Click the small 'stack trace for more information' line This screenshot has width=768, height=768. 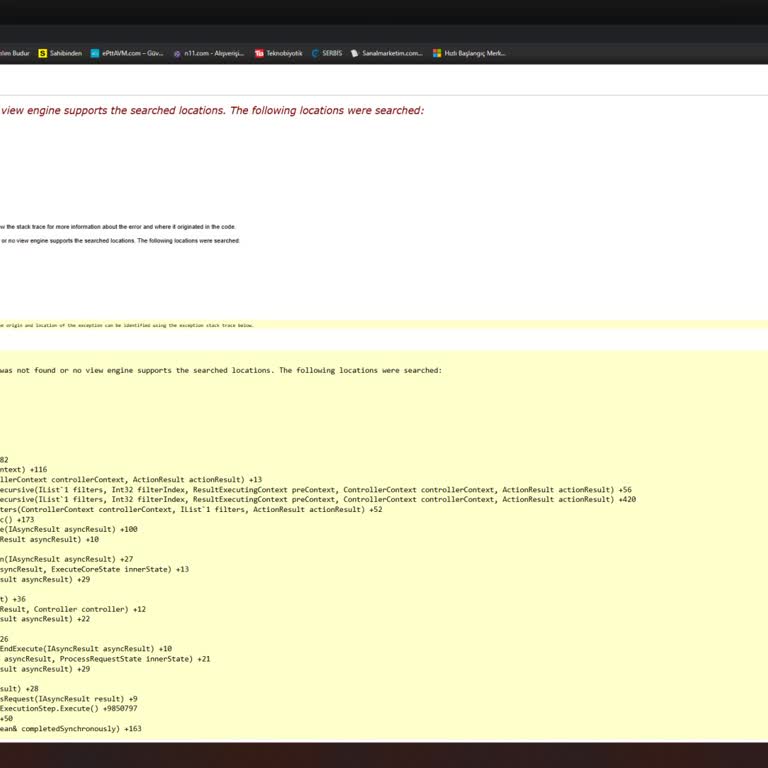click(x=118, y=227)
